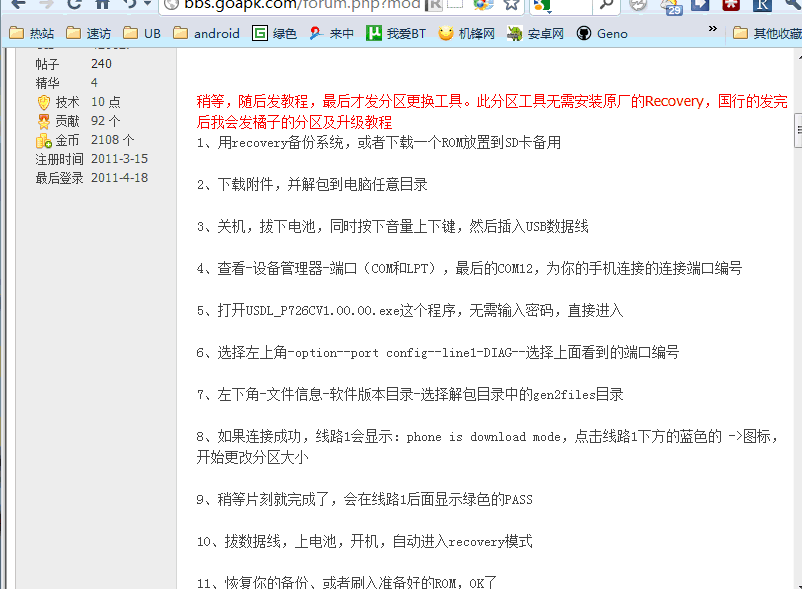Click step 4 about 设备管理器-端口
The image size is (802, 589).
[470, 268]
